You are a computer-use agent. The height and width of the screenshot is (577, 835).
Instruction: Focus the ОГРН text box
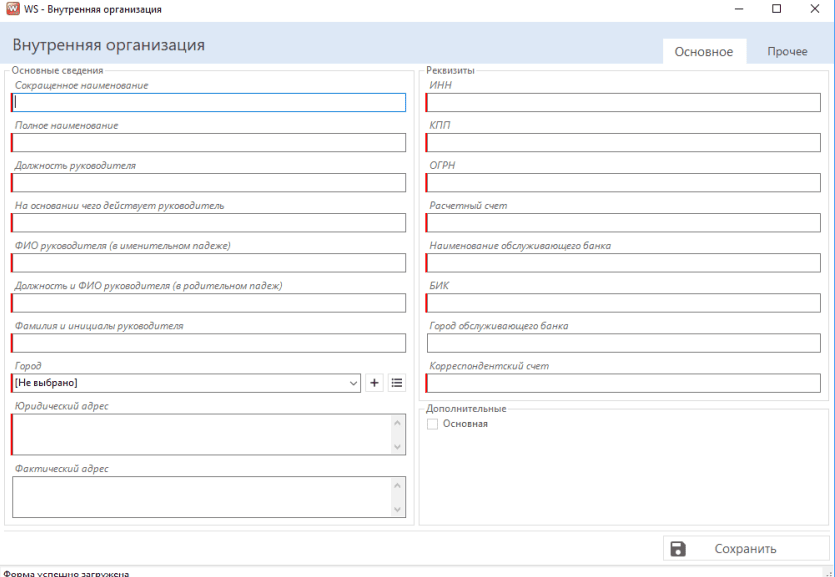pyautogui.click(x=624, y=182)
